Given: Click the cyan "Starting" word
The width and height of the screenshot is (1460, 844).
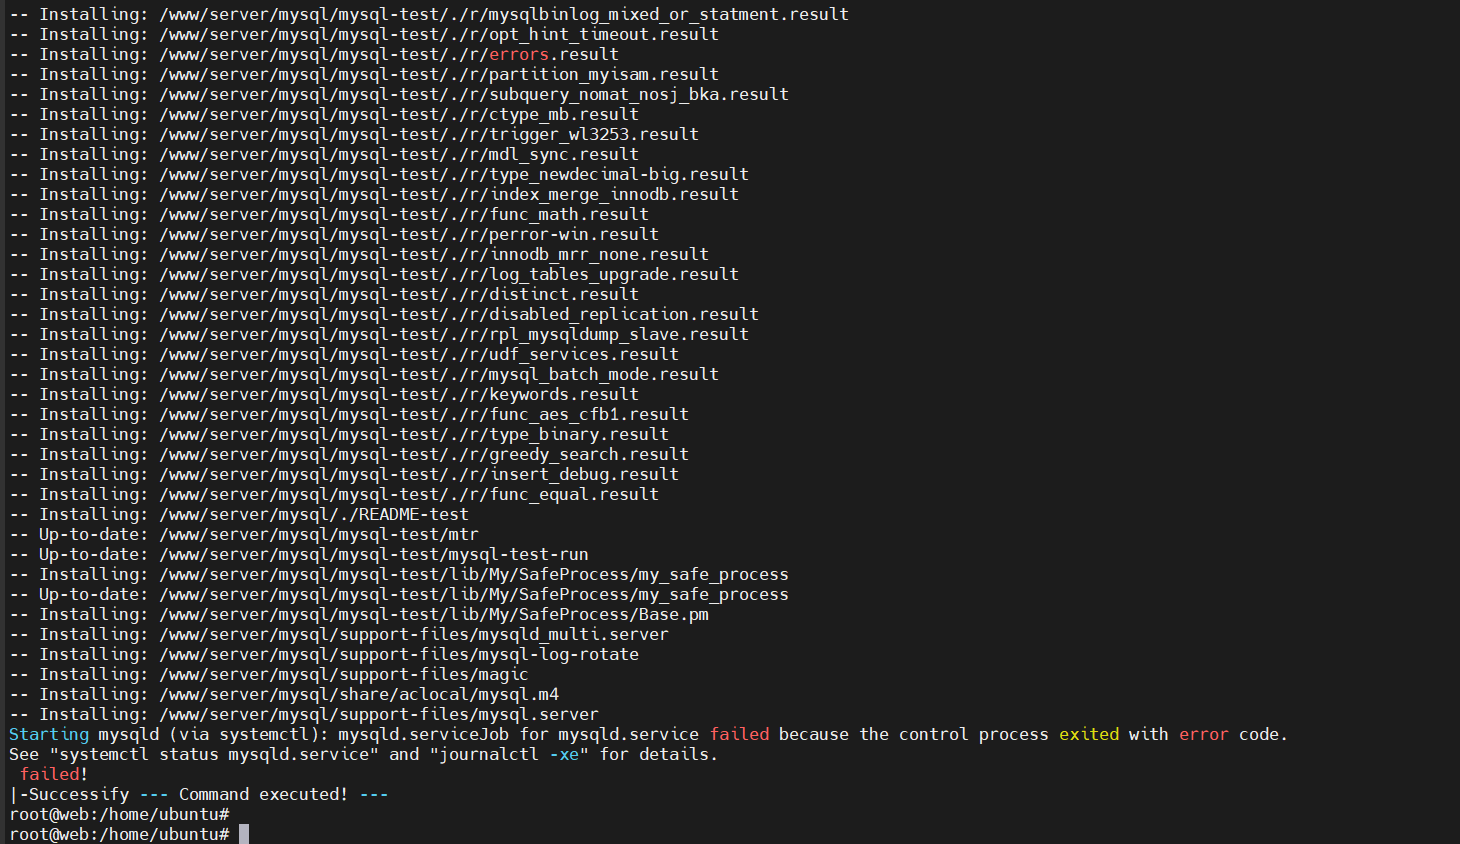Looking at the screenshot, I should point(48,734).
